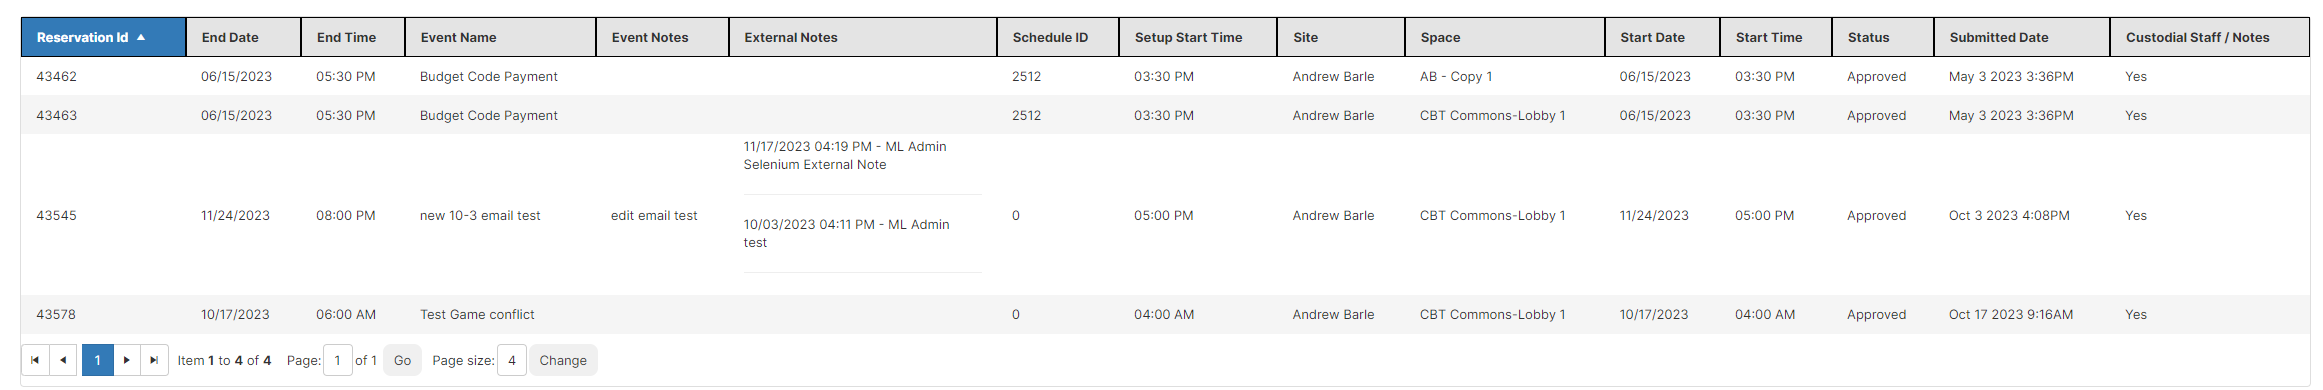
Task: Jump to last page pager icon
Action: click(154, 360)
